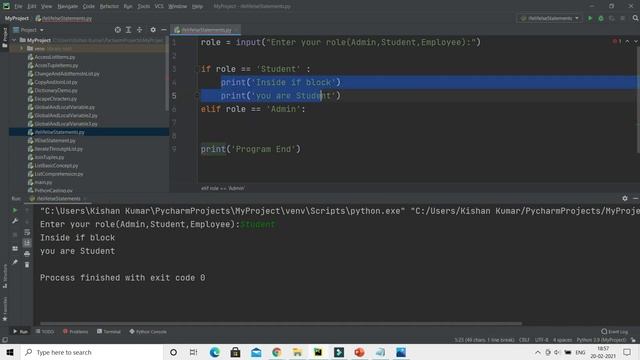Clear console output with trash icon
Image resolution: width=640 pixels, height=360 pixels.
tap(27, 264)
